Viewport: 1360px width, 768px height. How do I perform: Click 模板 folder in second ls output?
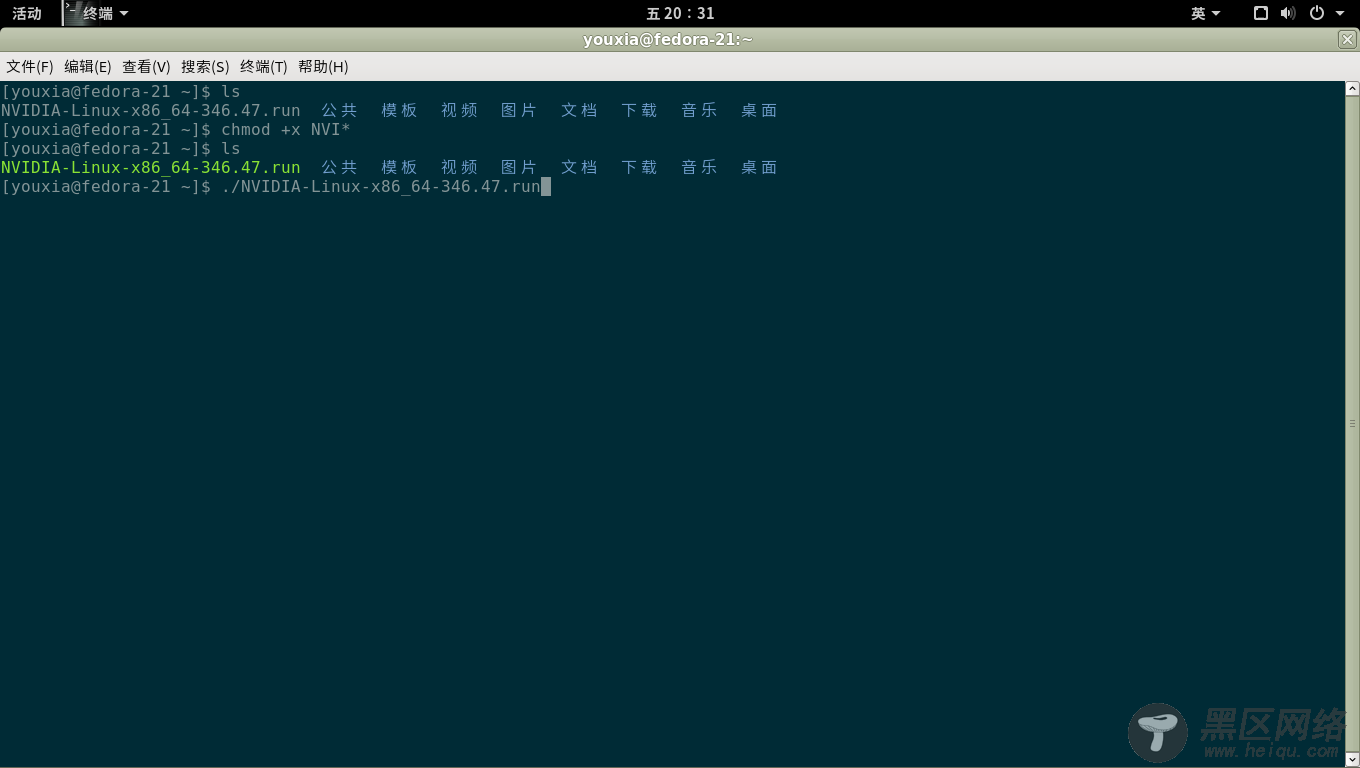399,167
